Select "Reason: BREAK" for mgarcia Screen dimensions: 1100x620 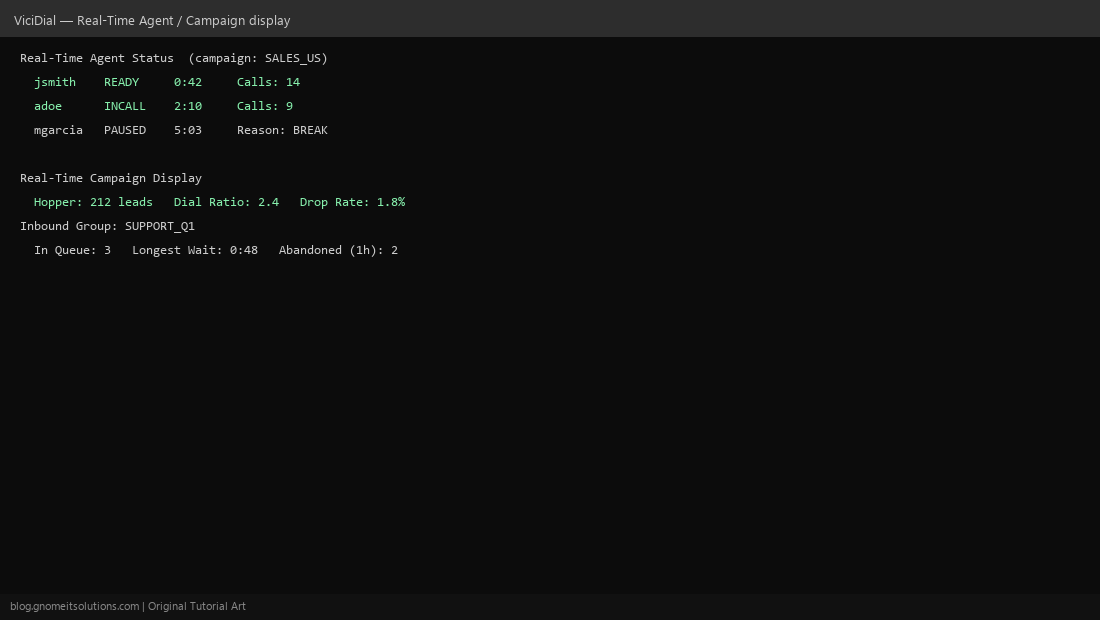283,130
